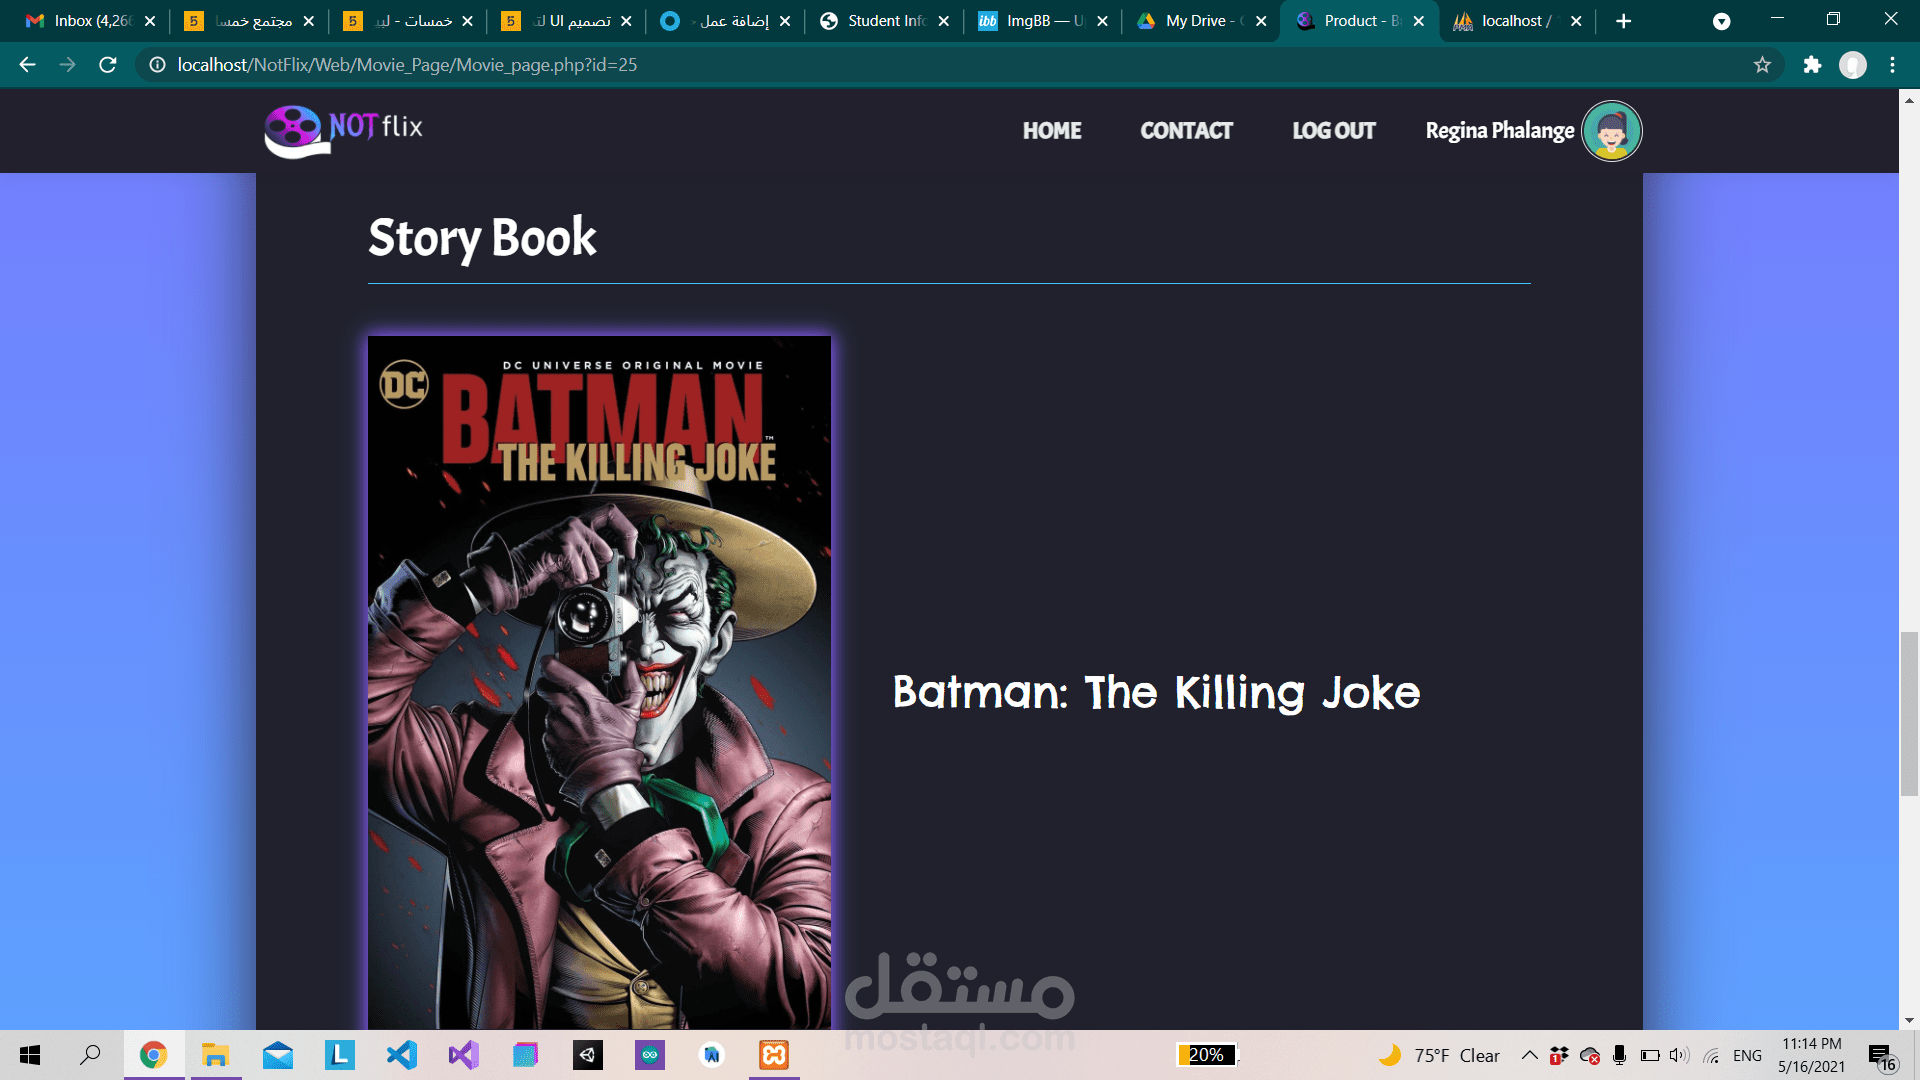The width and height of the screenshot is (1920, 1080).
Task: Open Regina Phalange profile avatar
Action: [1611, 131]
